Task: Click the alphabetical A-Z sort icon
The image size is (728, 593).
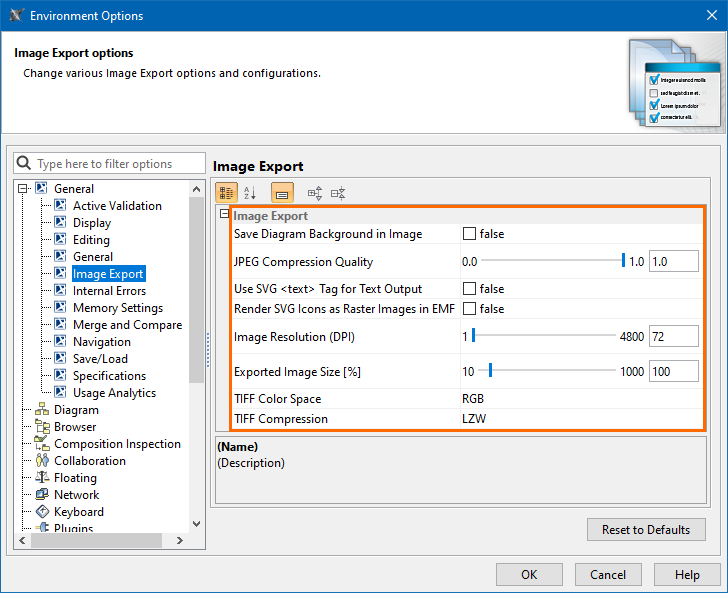Action: click(x=250, y=193)
